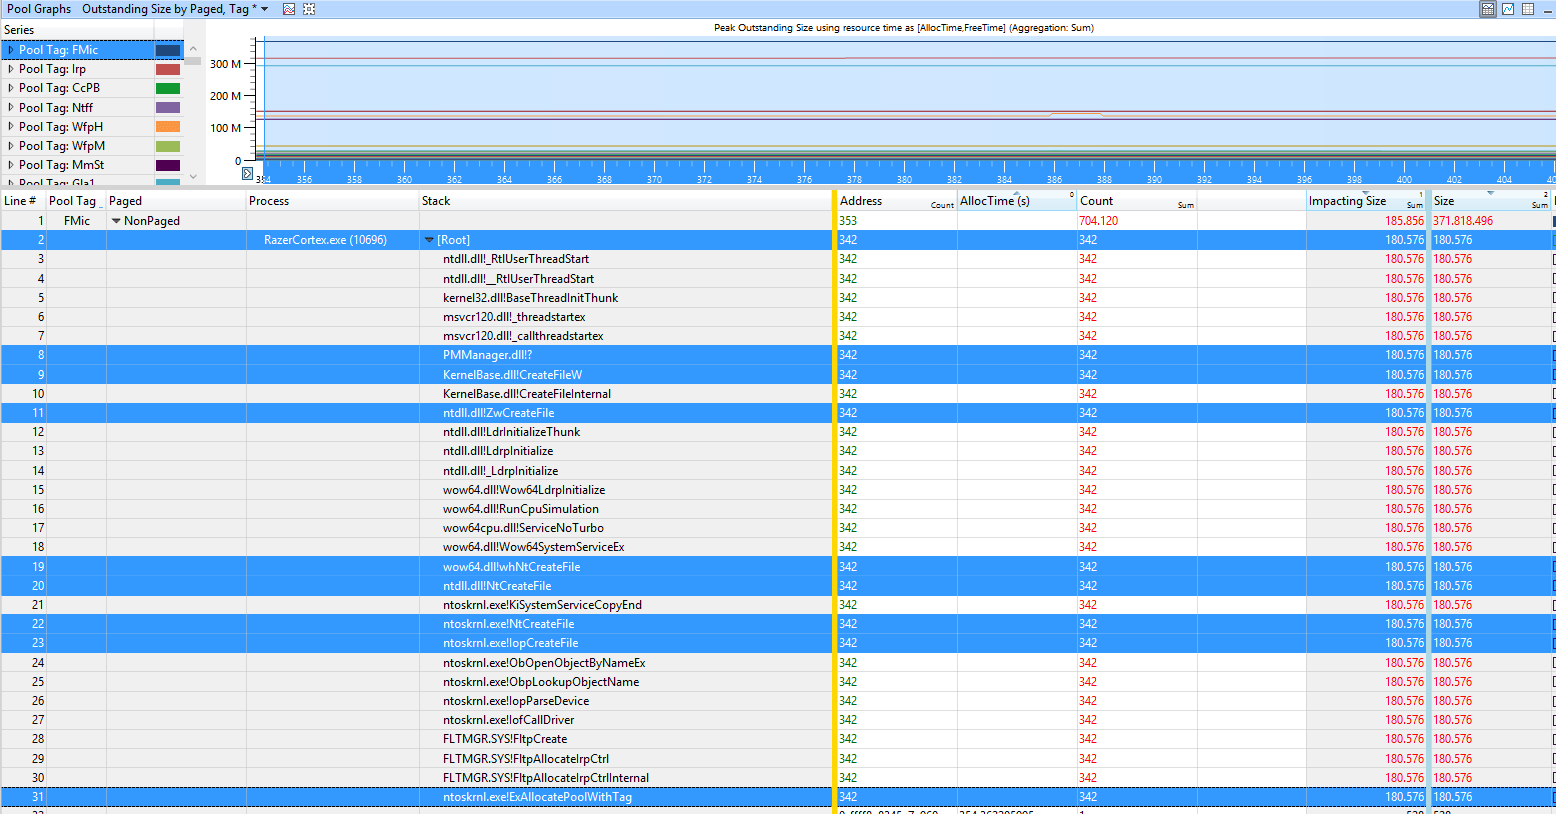Select the Pool Graphs title label
The height and width of the screenshot is (814, 1556).
pyautogui.click(x=39, y=9)
